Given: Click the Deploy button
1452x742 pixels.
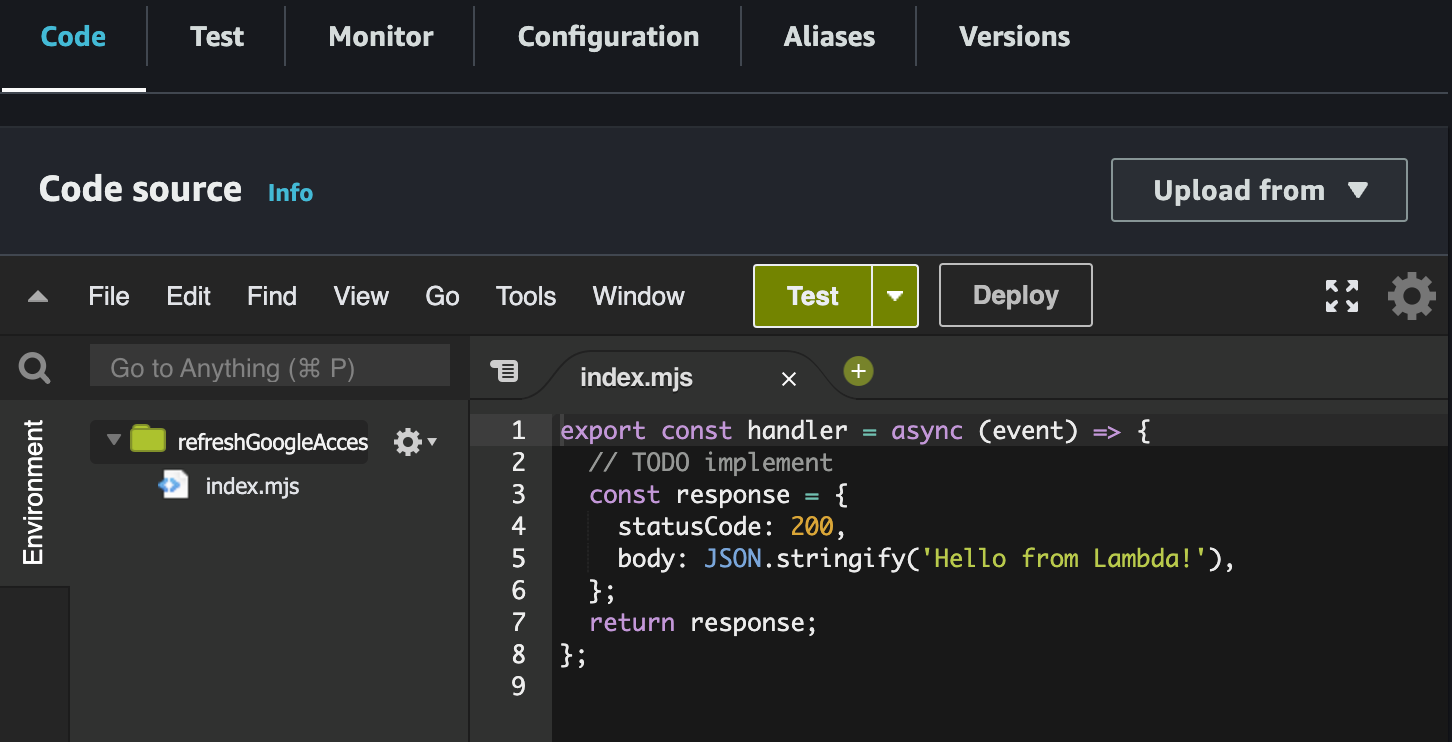Looking at the screenshot, I should coord(1016,295).
